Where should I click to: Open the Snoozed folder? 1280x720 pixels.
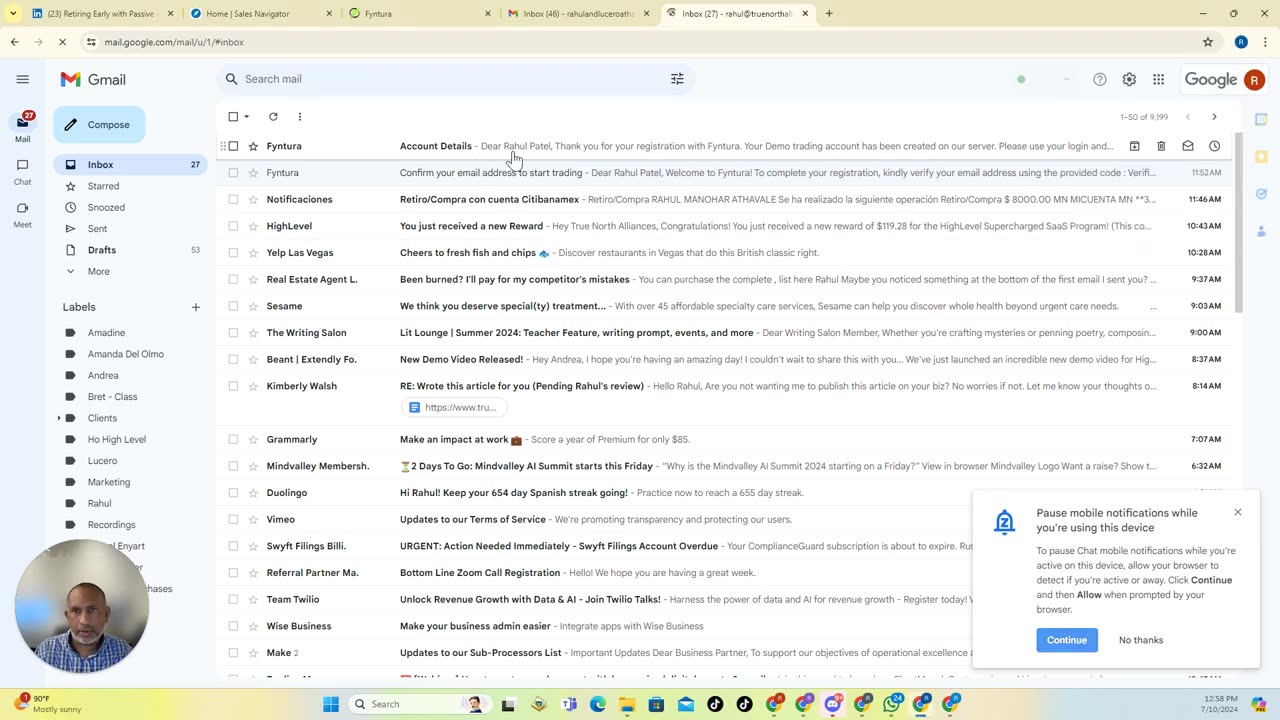click(x=131, y=207)
